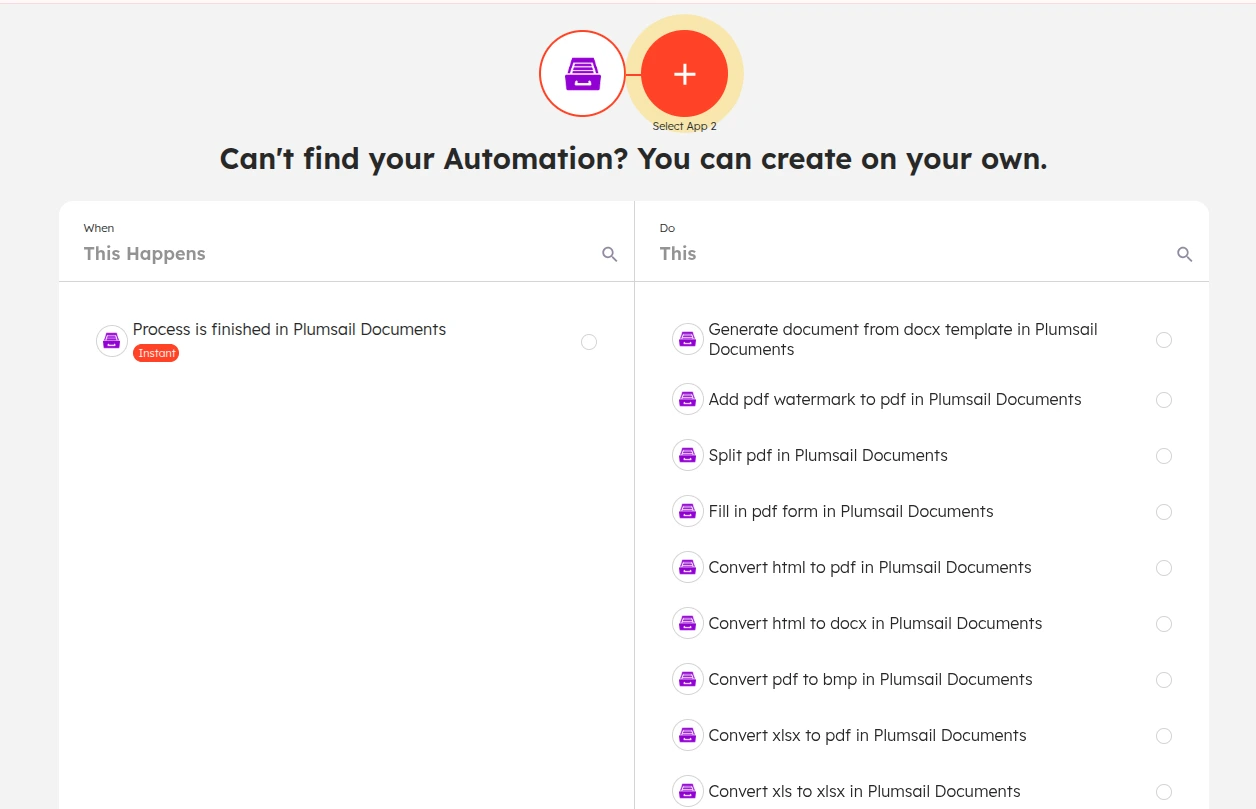The height and width of the screenshot is (809, 1256).
Task: Click text Convert html to docx
Action: coord(875,624)
